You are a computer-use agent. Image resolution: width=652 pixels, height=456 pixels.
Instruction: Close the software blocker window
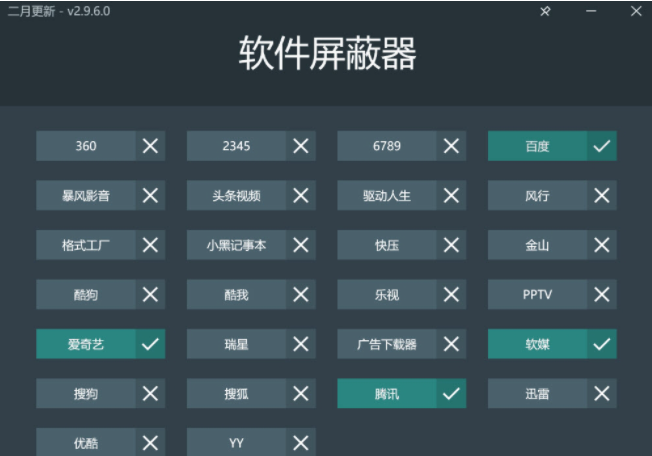click(636, 11)
